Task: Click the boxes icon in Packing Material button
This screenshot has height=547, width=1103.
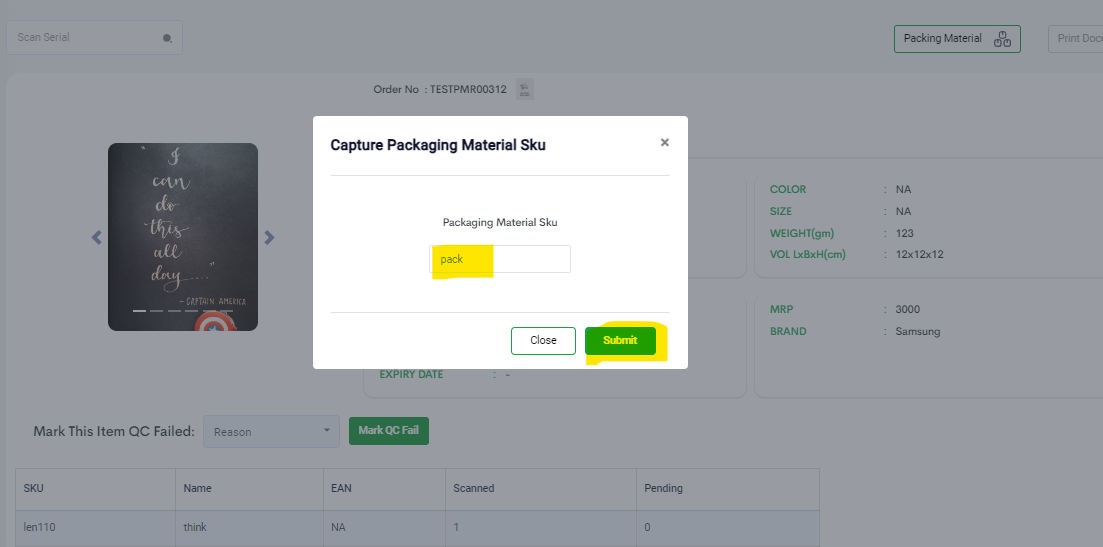Action: (x=1002, y=39)
